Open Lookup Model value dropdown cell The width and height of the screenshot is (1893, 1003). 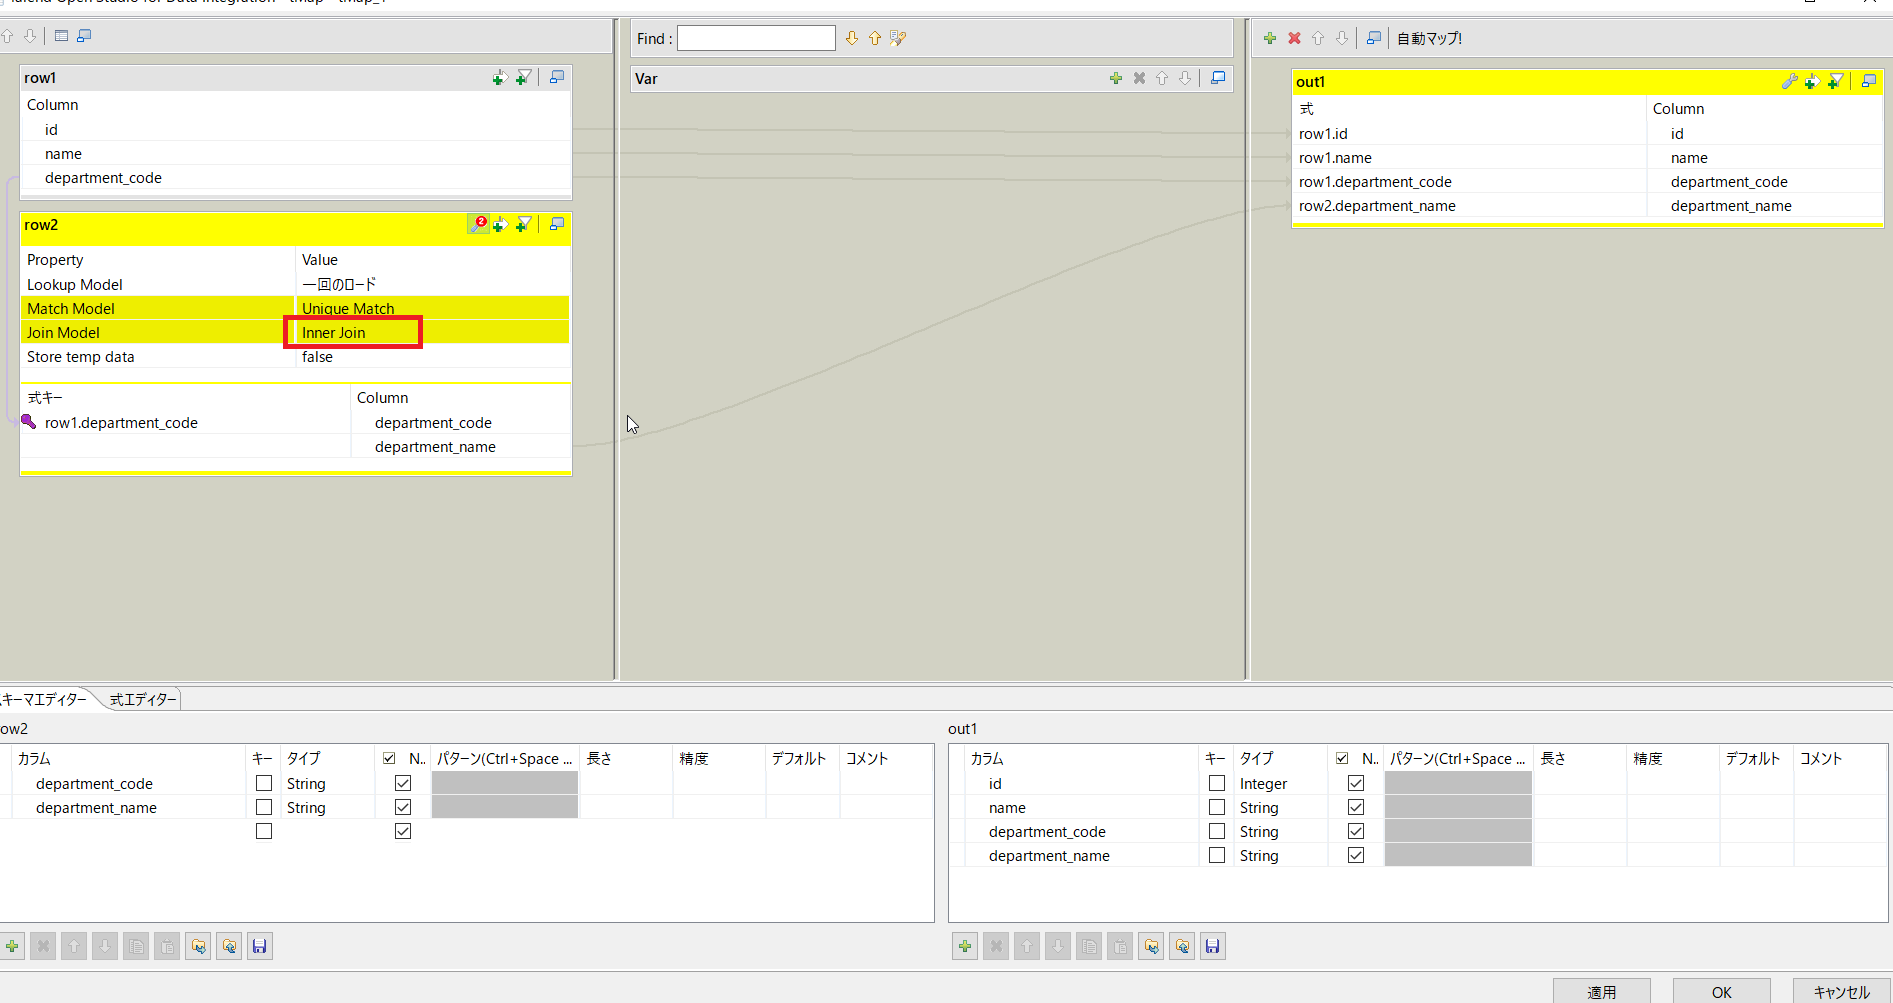[x=433, y=284]
